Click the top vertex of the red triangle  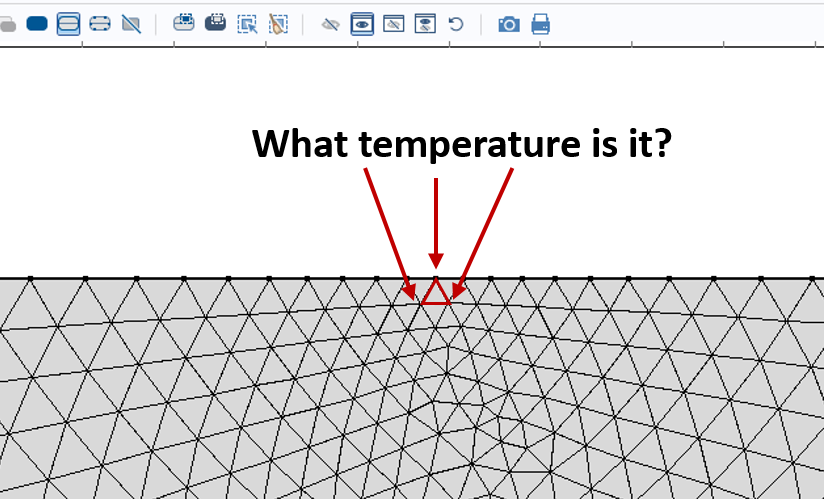coord(435,279)
